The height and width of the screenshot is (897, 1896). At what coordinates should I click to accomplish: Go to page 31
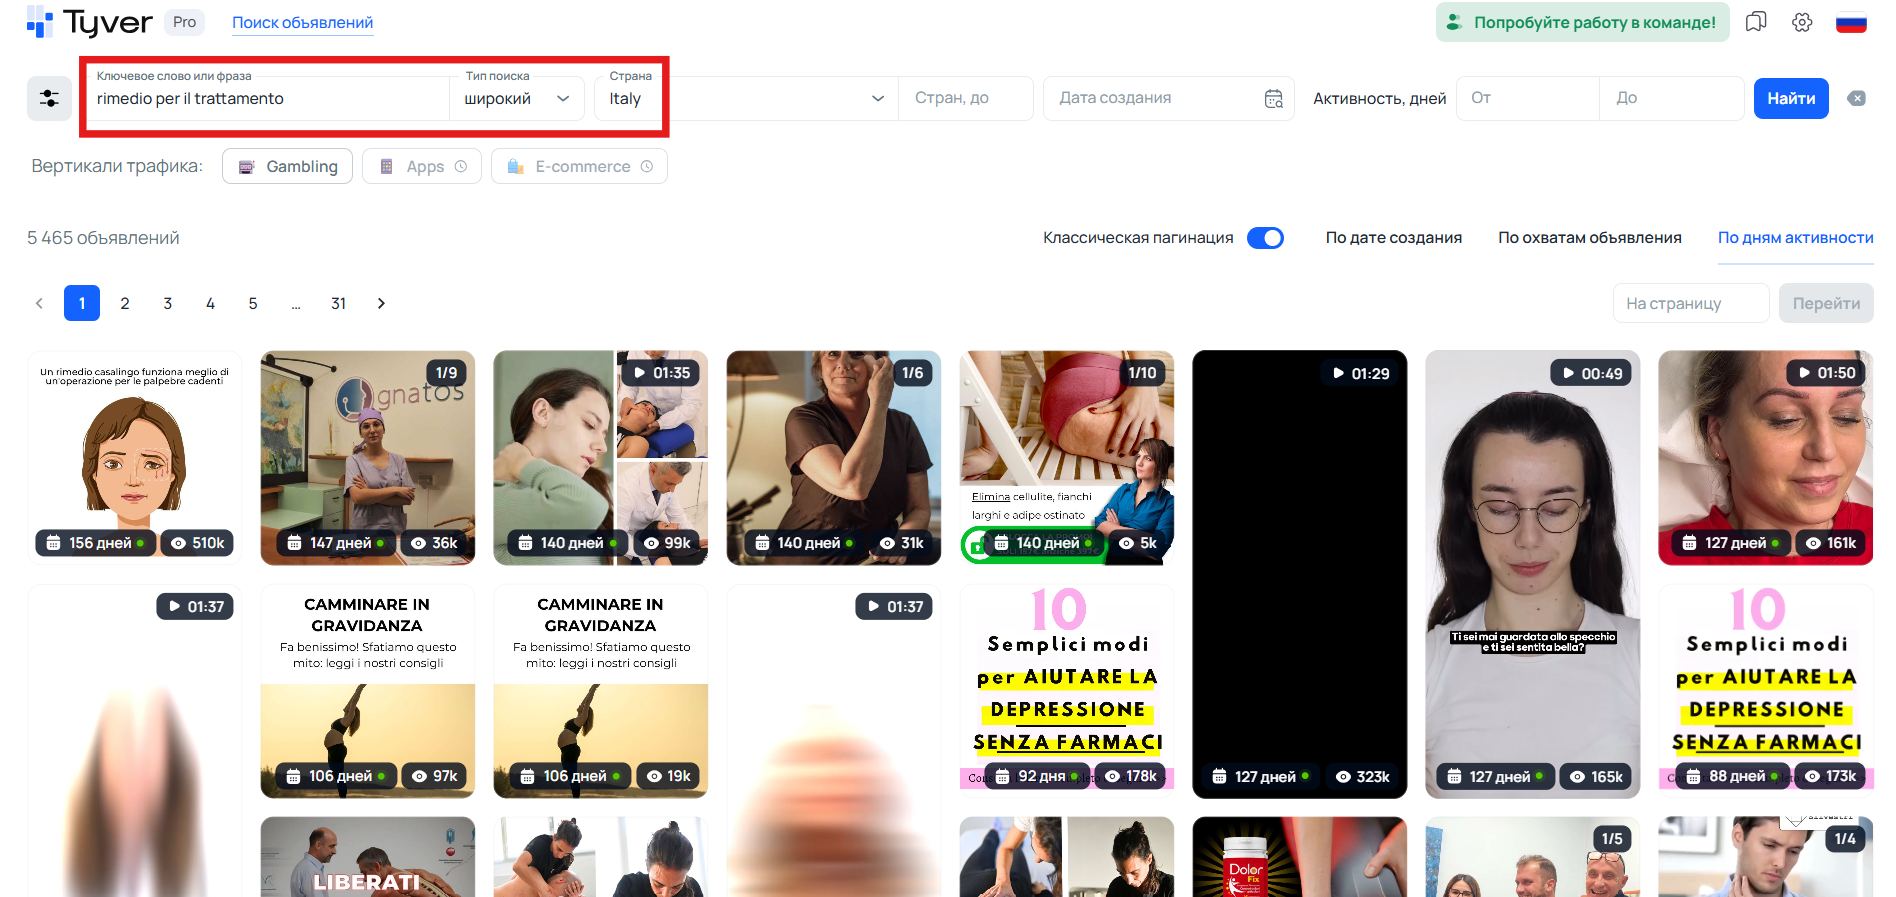[x=339, y=303]
